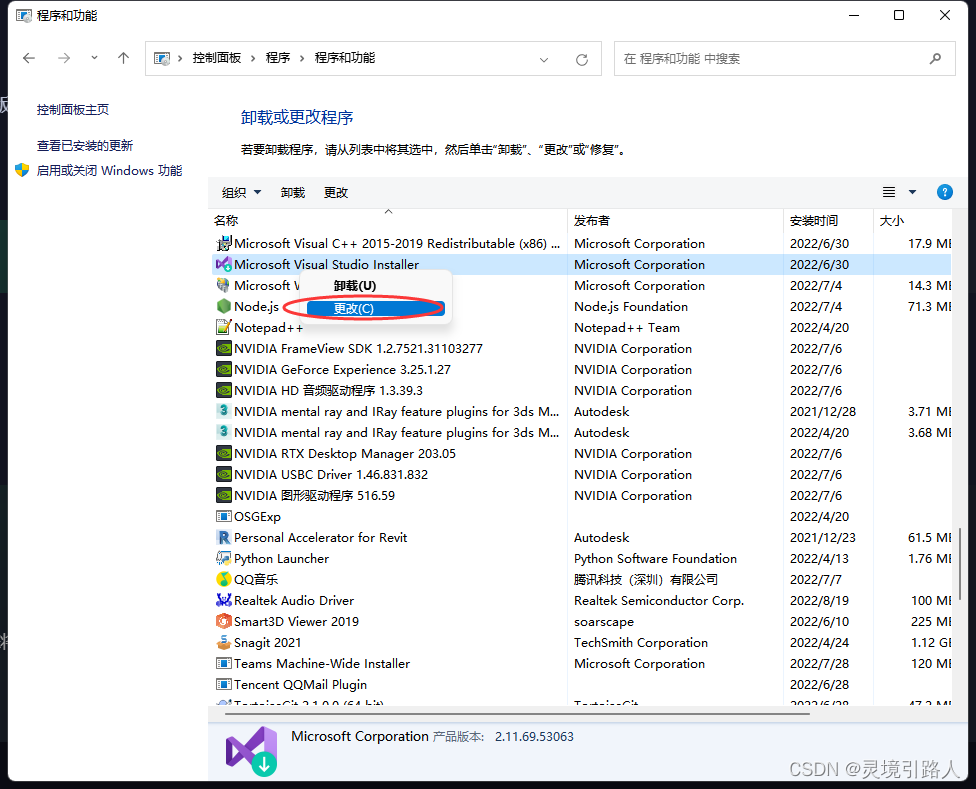Select first NVIDIA mental ray row dated 2021/12/28

coord(581,412)
